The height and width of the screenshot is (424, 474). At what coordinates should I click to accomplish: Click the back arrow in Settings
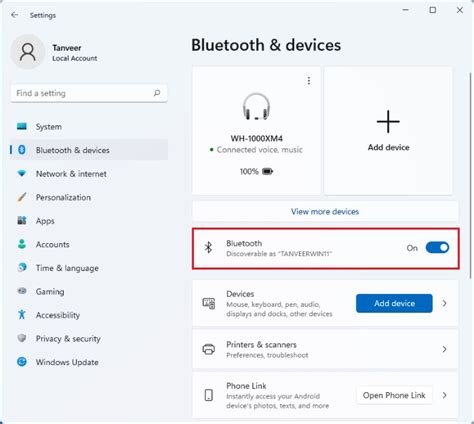14,15
